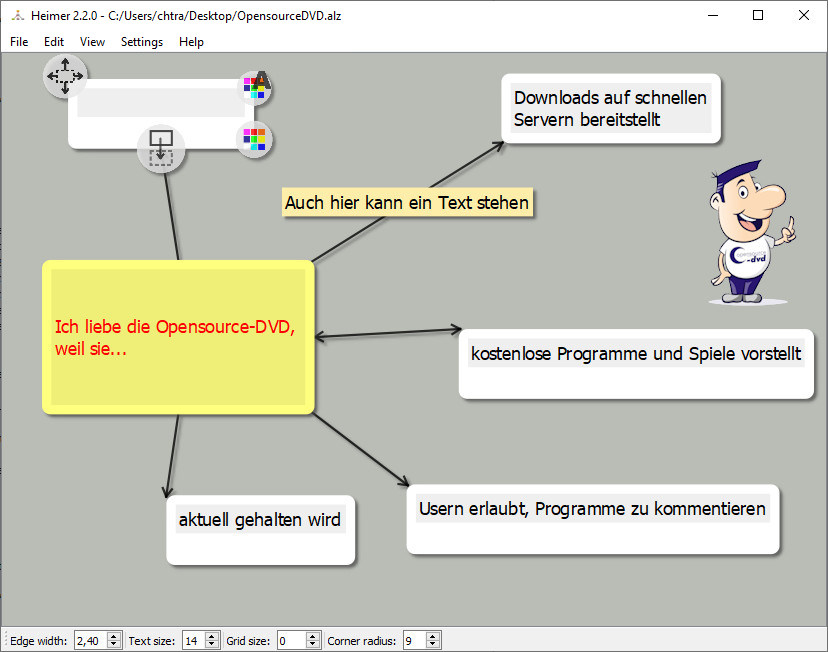Click the move node handle icon

click(65, 76)
